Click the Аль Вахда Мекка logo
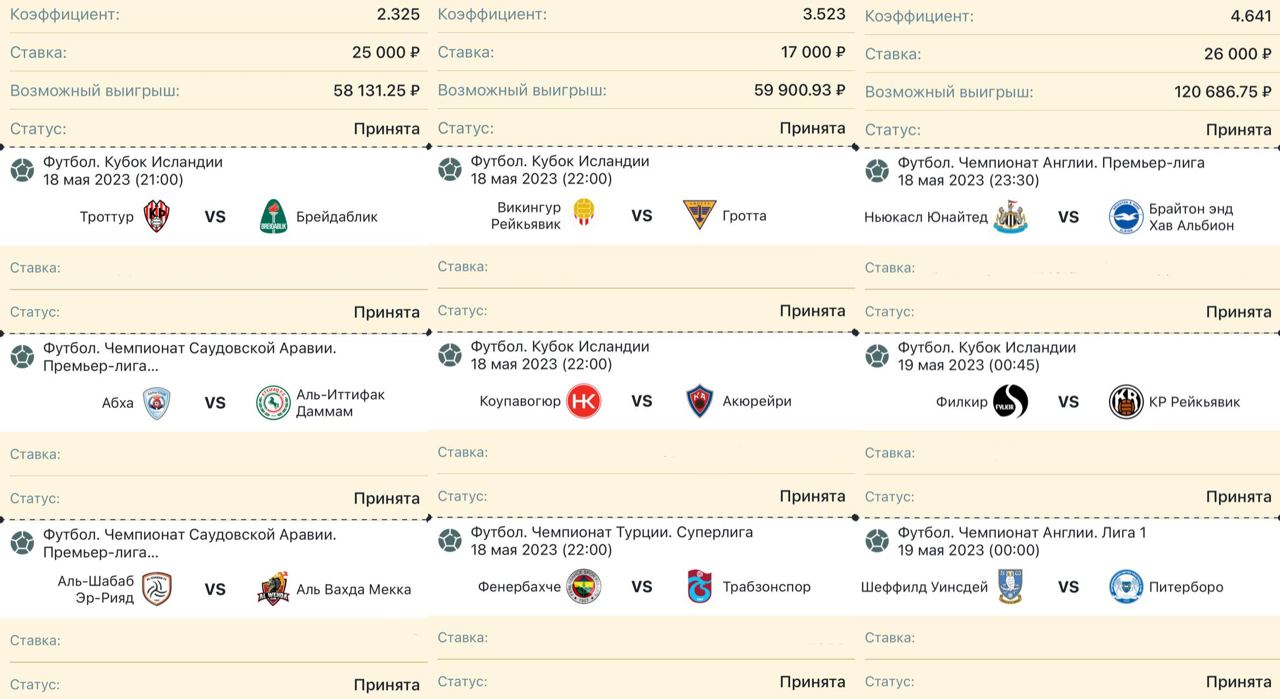Image resolution: width=1280 pixels, height=699 pixels. coord(273,589)
